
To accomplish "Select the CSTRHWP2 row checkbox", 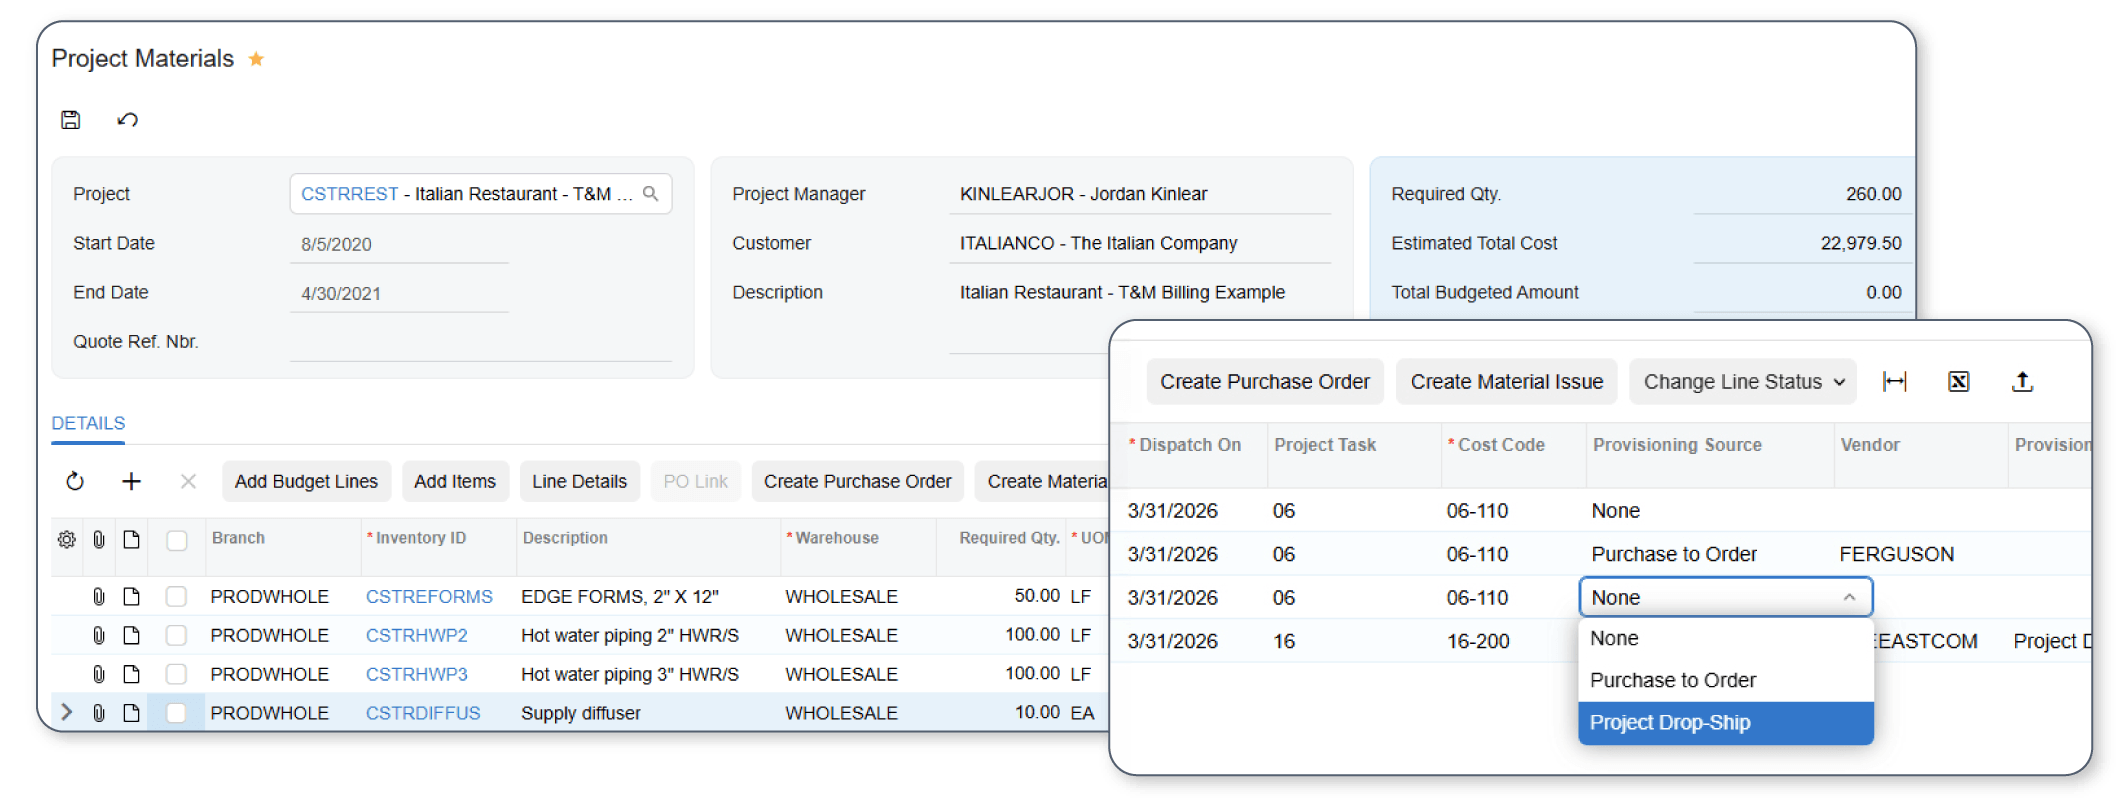I will click(x=177, y=636).
